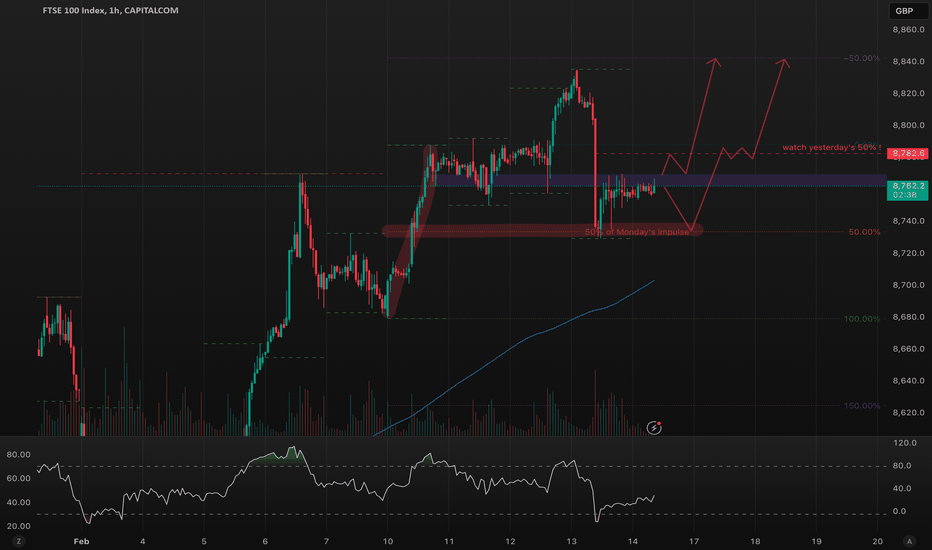Screen dimensions: 932x550
Task: Click 8,840.0 on the price axis
Action: coord(908,61)
